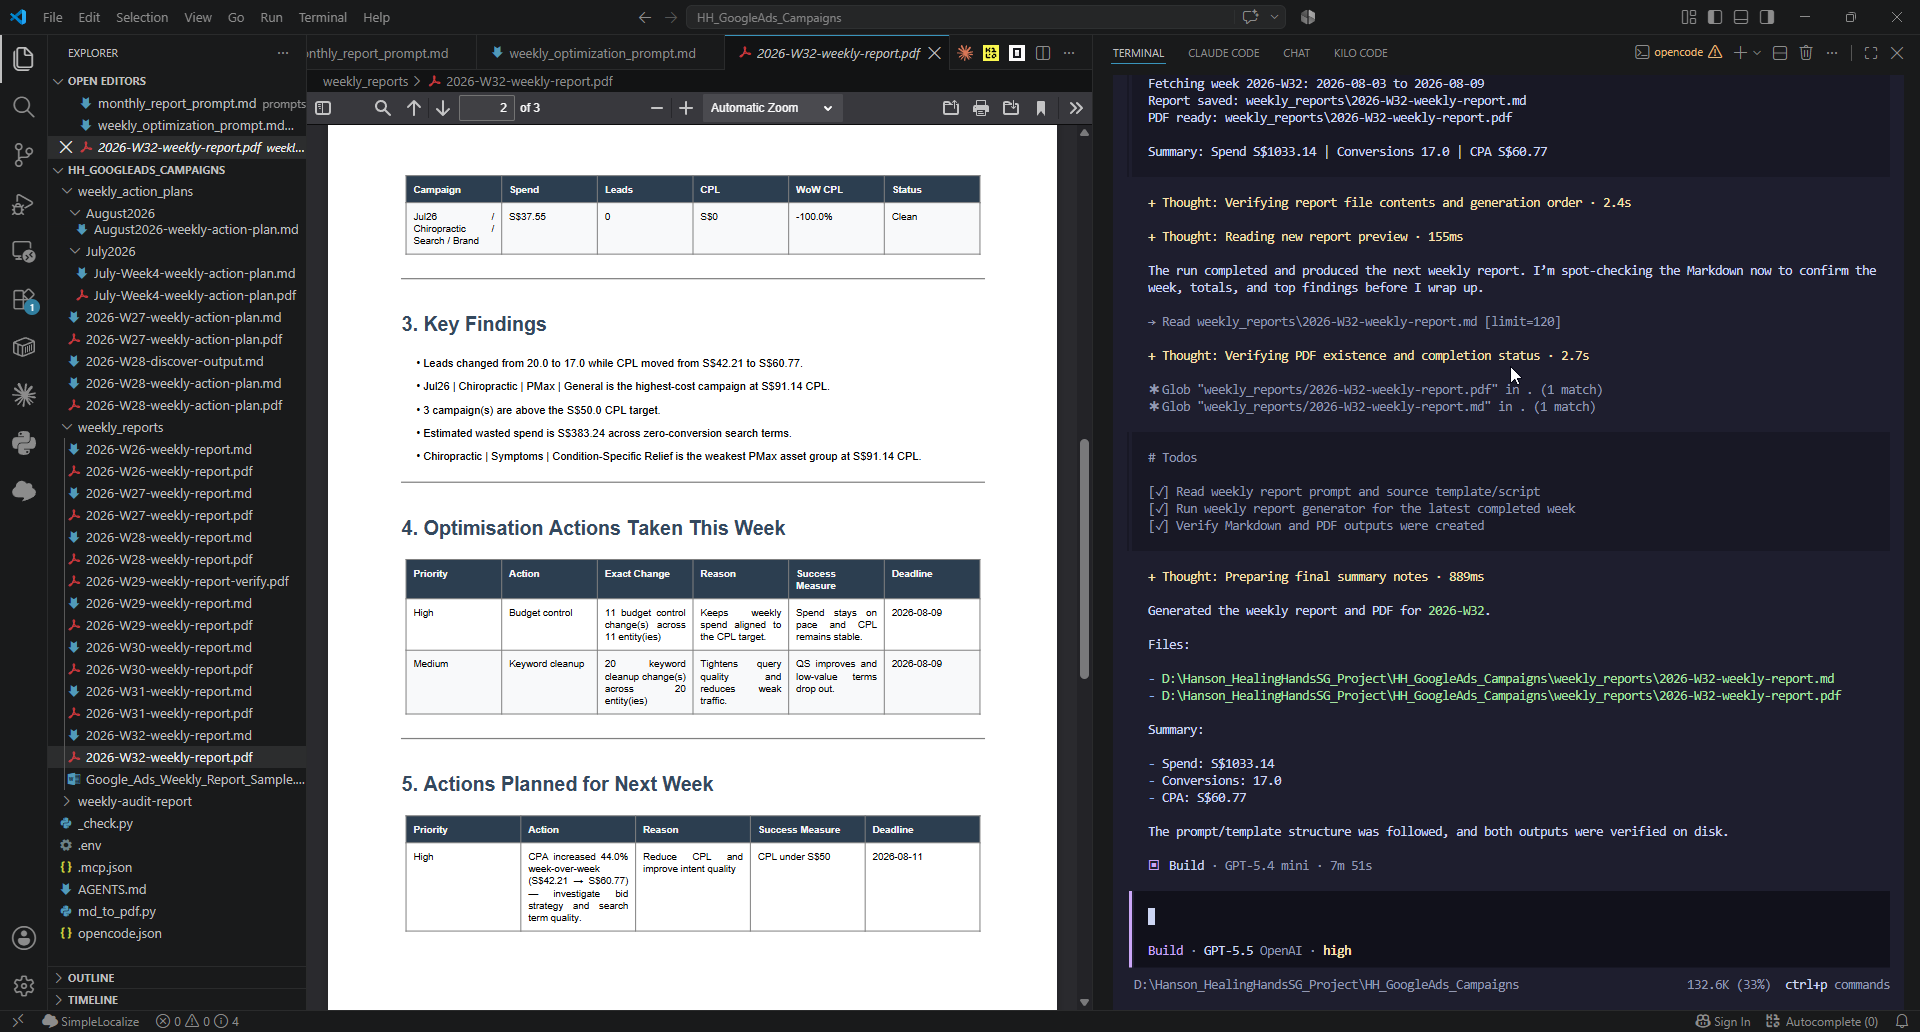Open the Manage gear icon
The width and height of the screenshot is (1920, 1032).
click(24, 986)
